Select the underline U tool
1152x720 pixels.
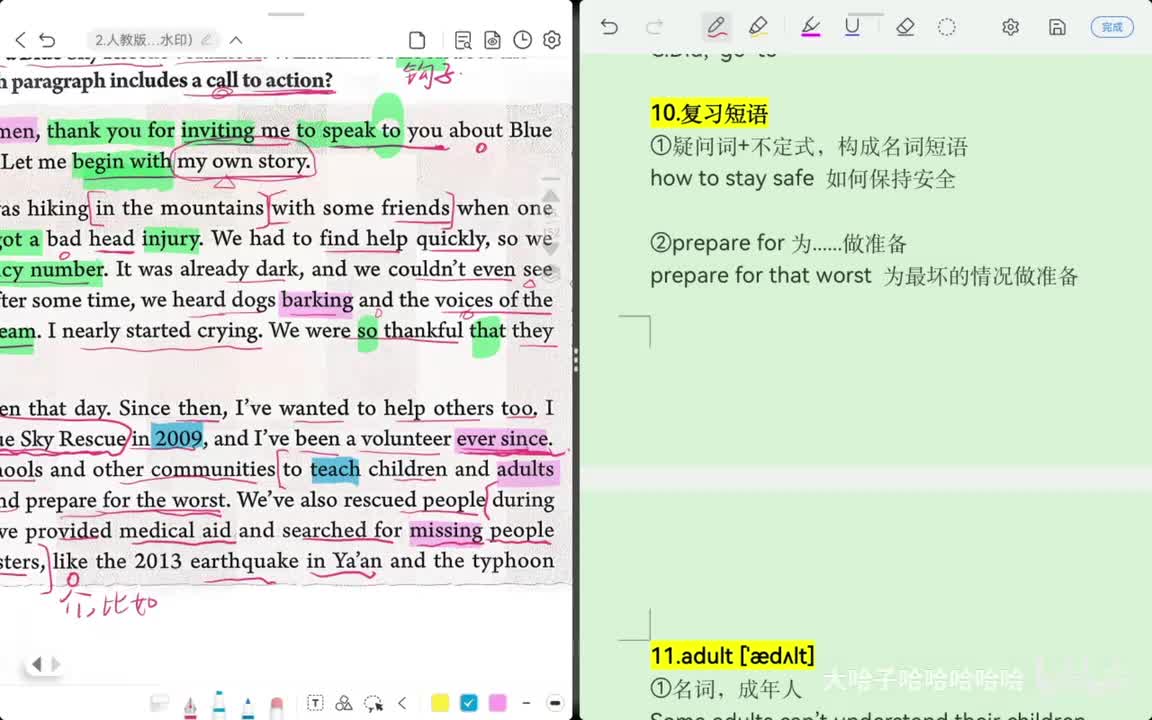852,27
